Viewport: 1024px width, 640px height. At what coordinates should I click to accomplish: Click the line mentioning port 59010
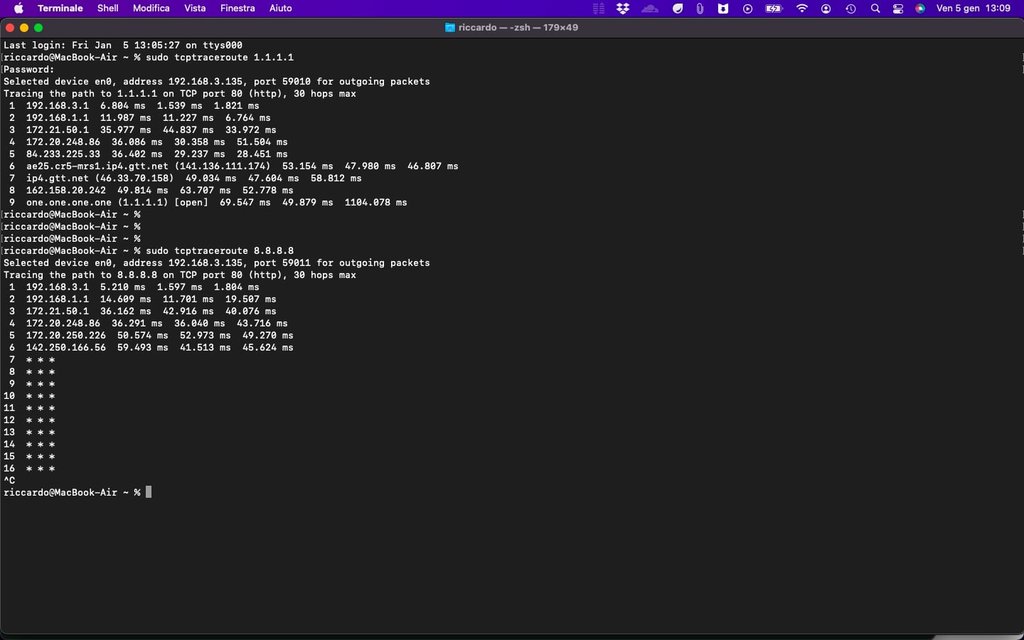click(216, 82)
